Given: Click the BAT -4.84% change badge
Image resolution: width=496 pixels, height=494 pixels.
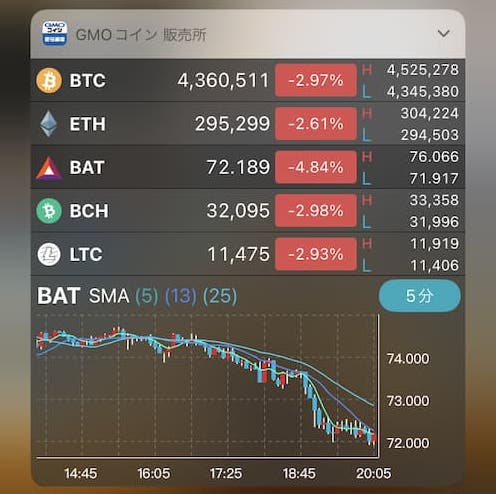Looking at the screenshot, I should [316, 167].
